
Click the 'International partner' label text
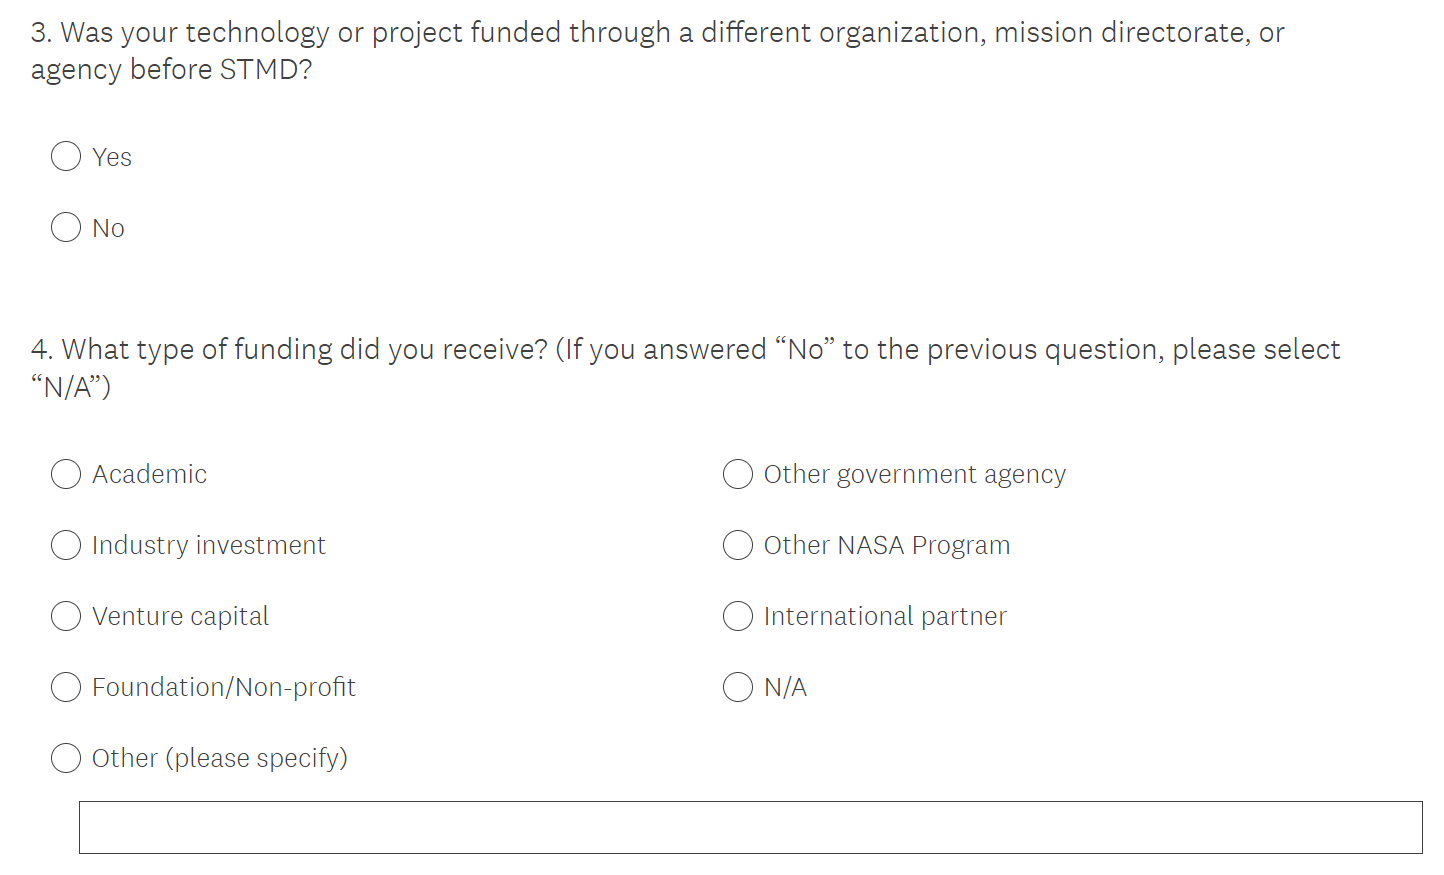(x=885, y=616)
